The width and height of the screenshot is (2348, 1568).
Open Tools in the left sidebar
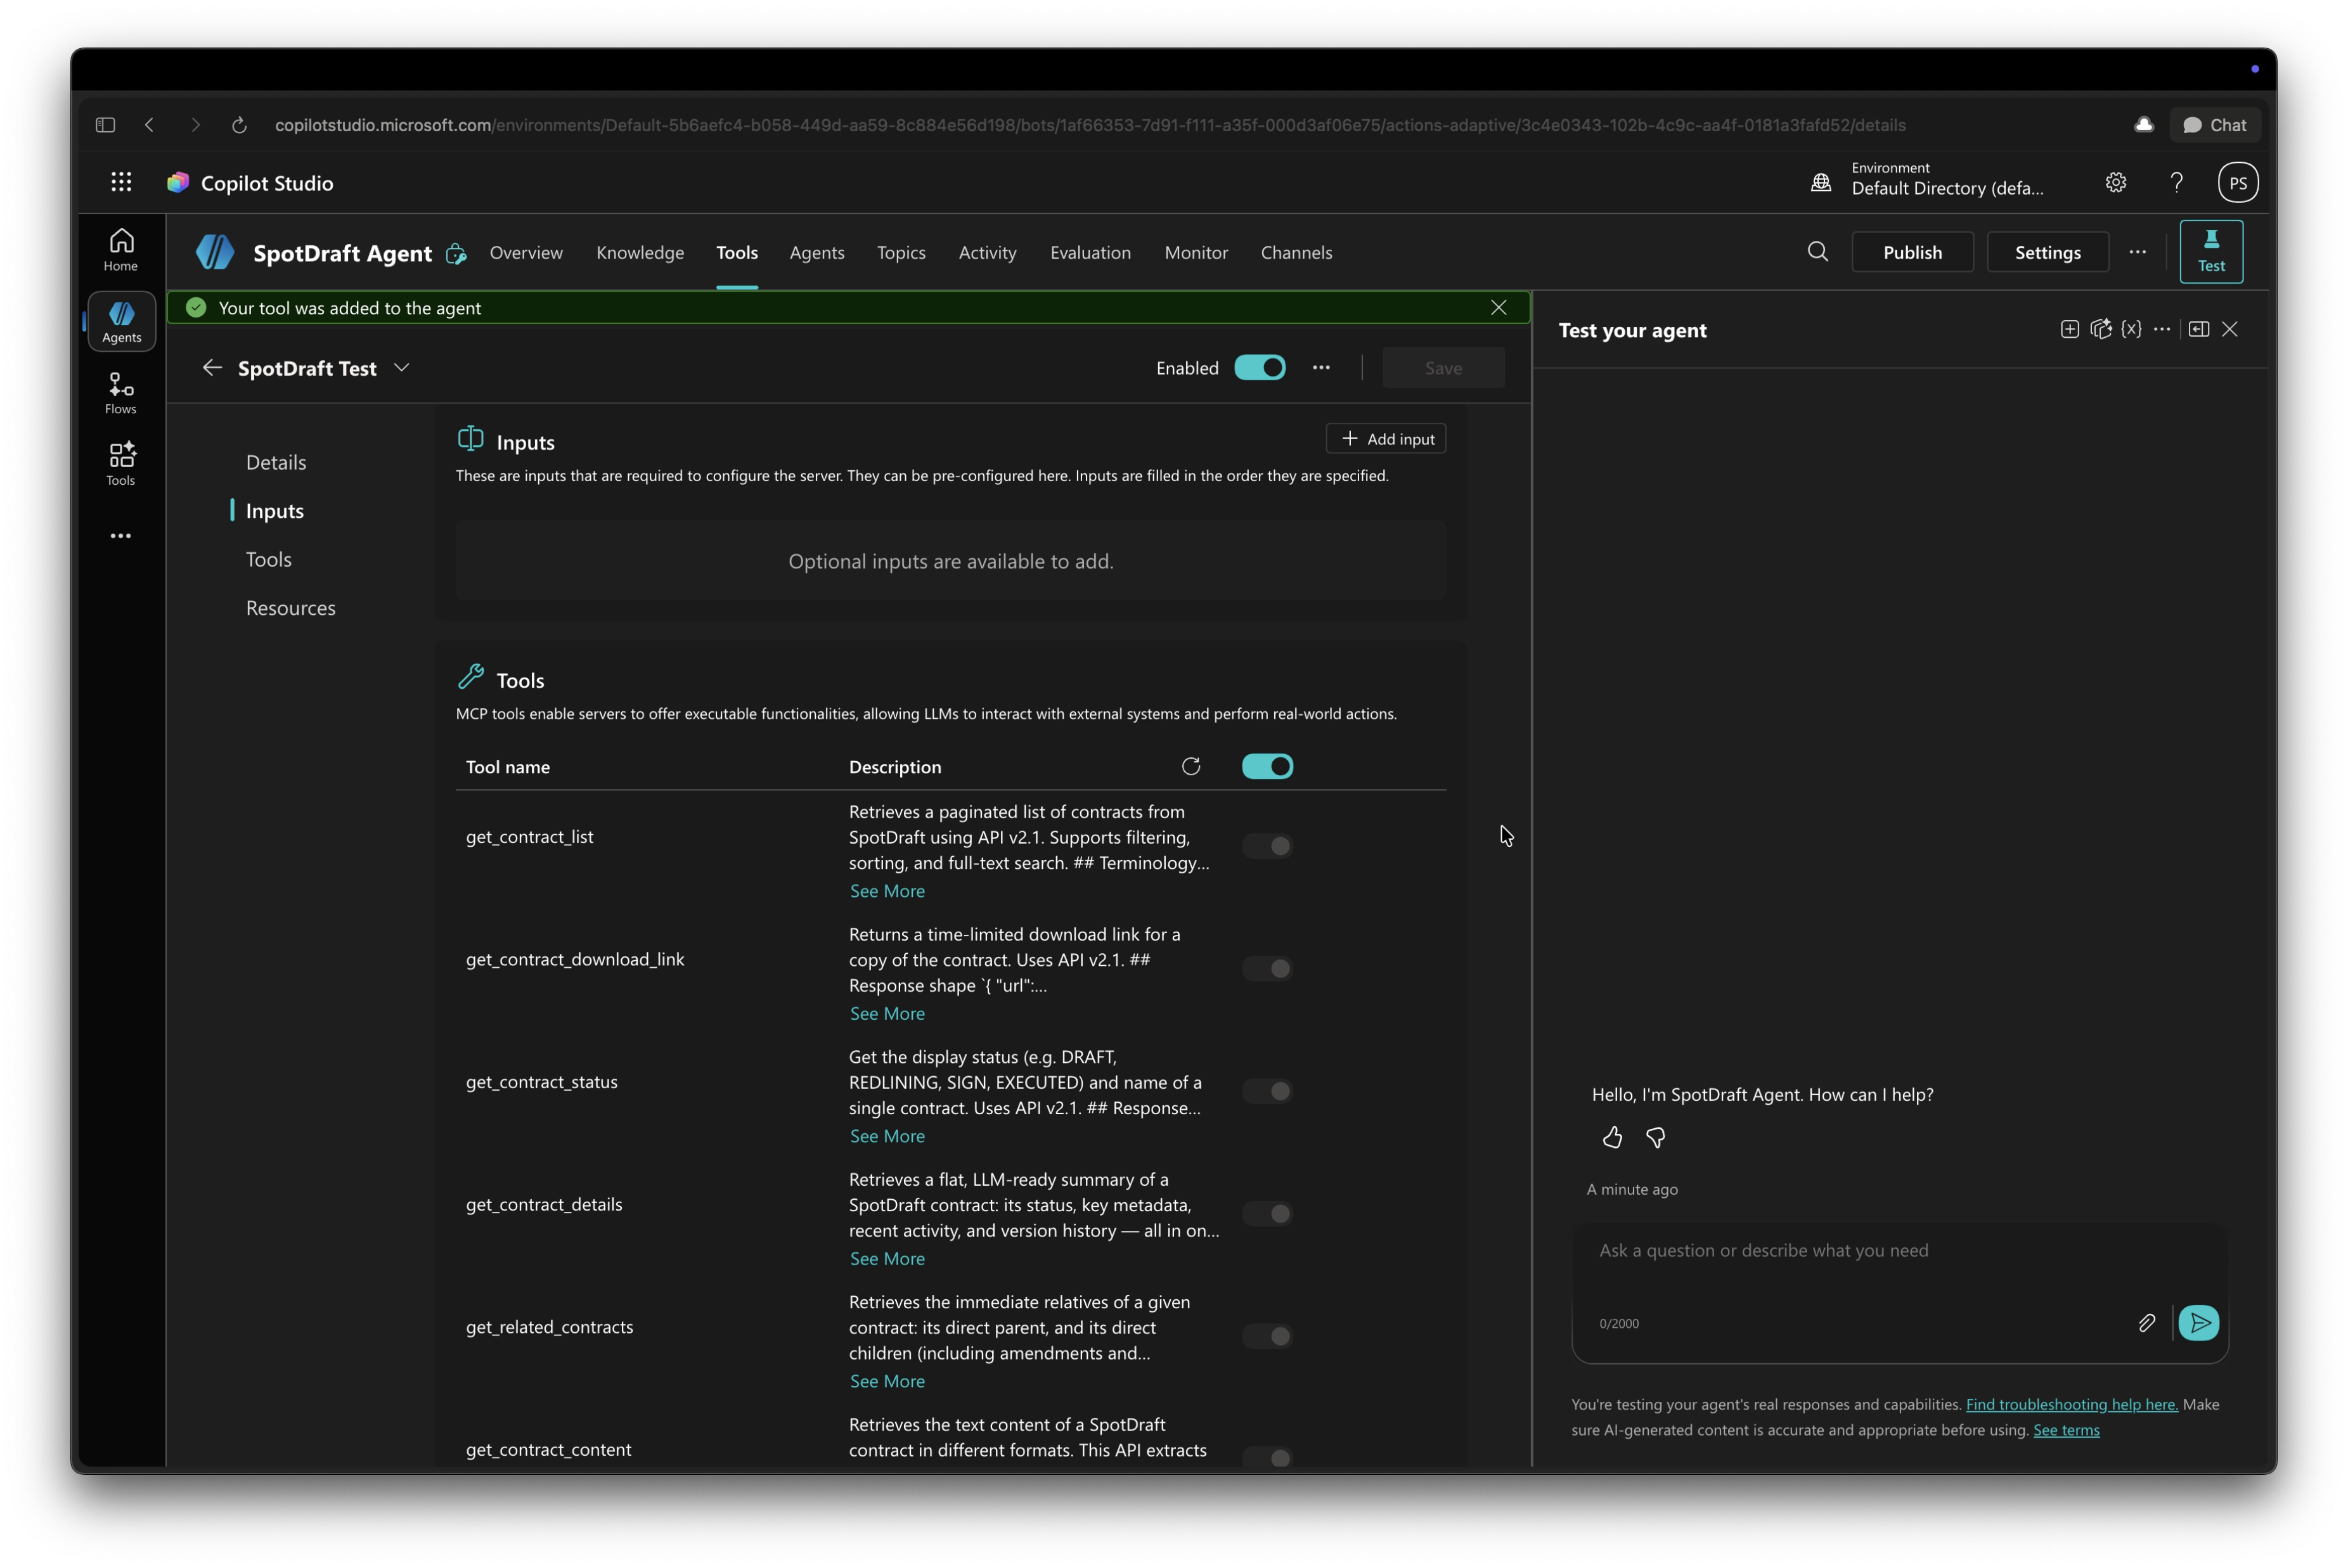pos(121,465)
